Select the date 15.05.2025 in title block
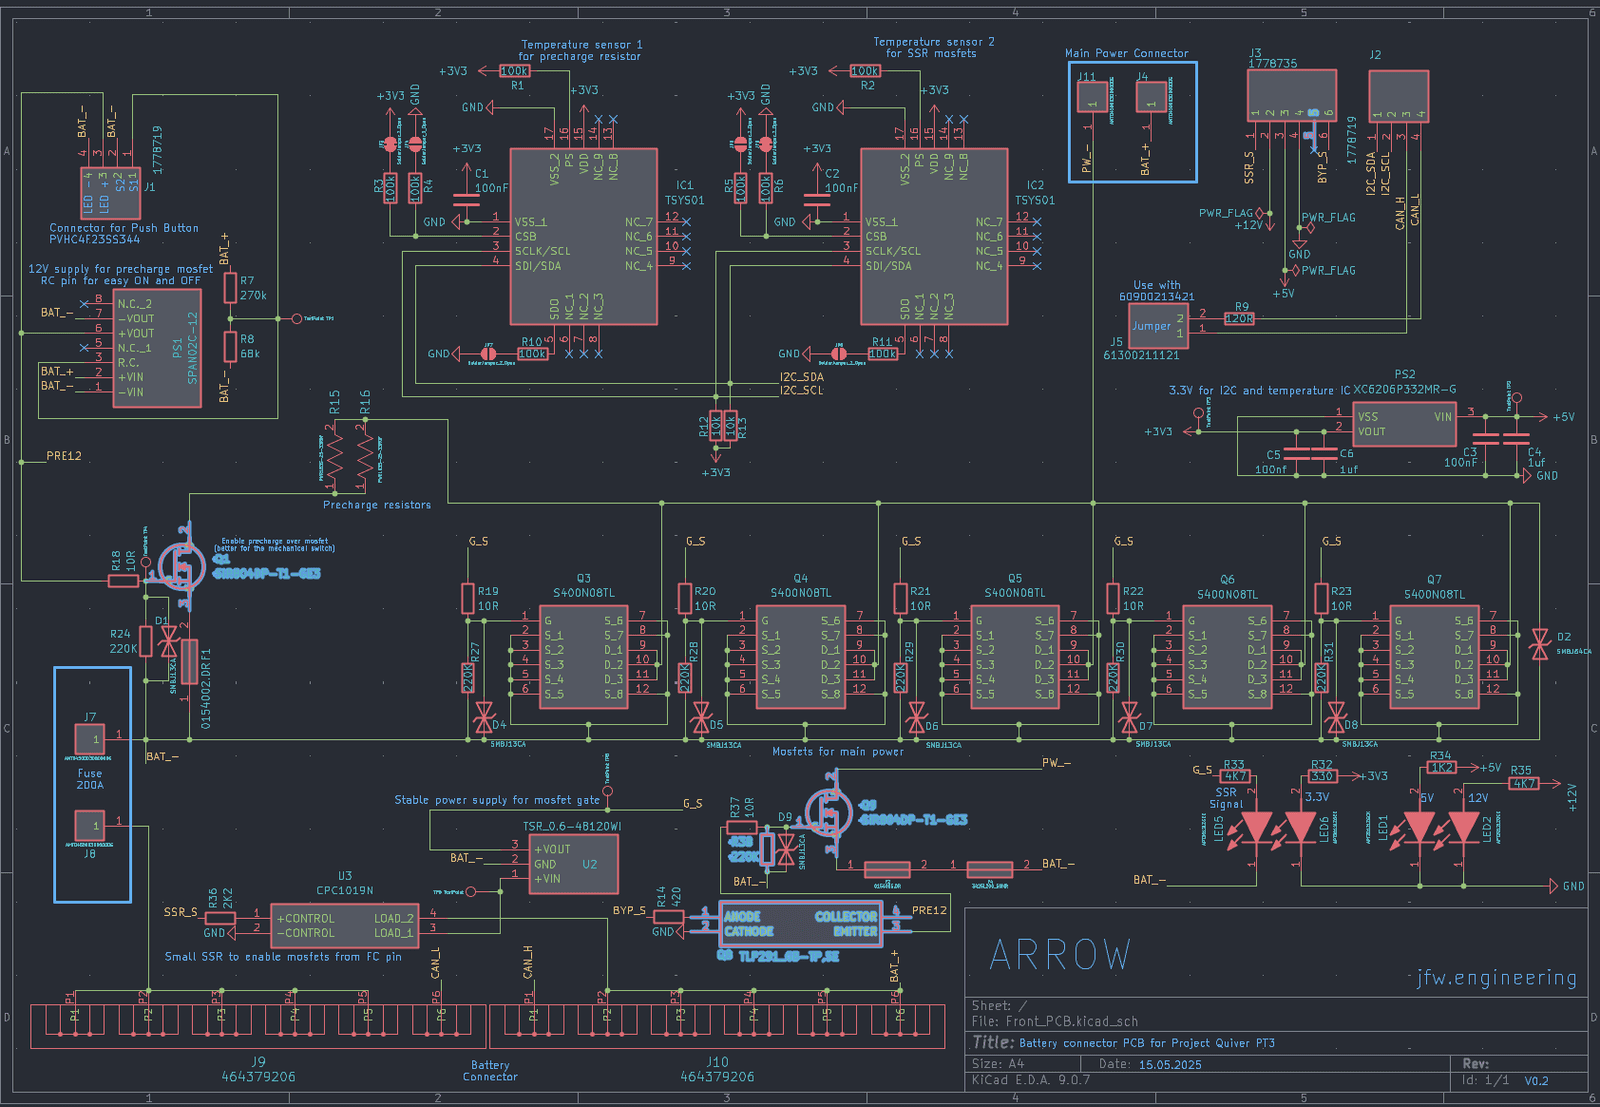The height and width of the screenshot is (1107, 1600). 1170,1065
